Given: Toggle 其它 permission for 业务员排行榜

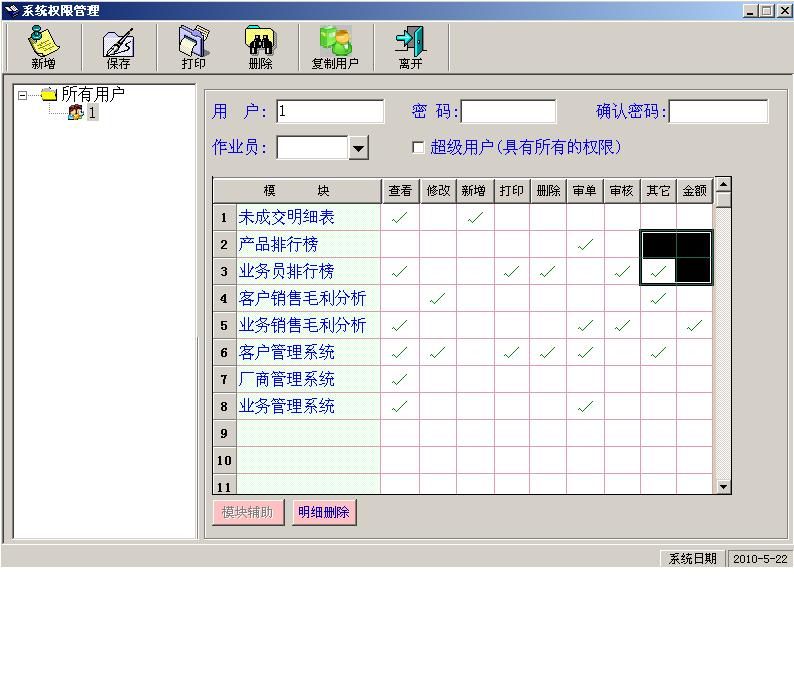Looking at the screenshot, I should click(658, 271).
